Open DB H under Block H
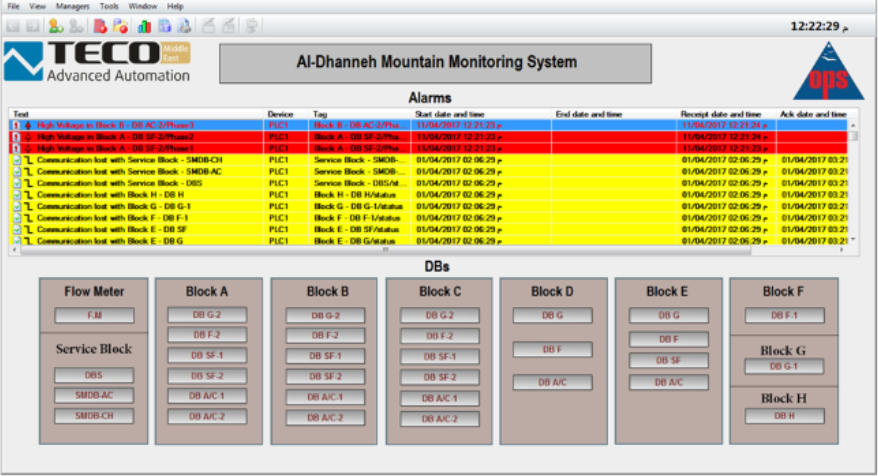 pyautogui.click(x=784, y=415)
